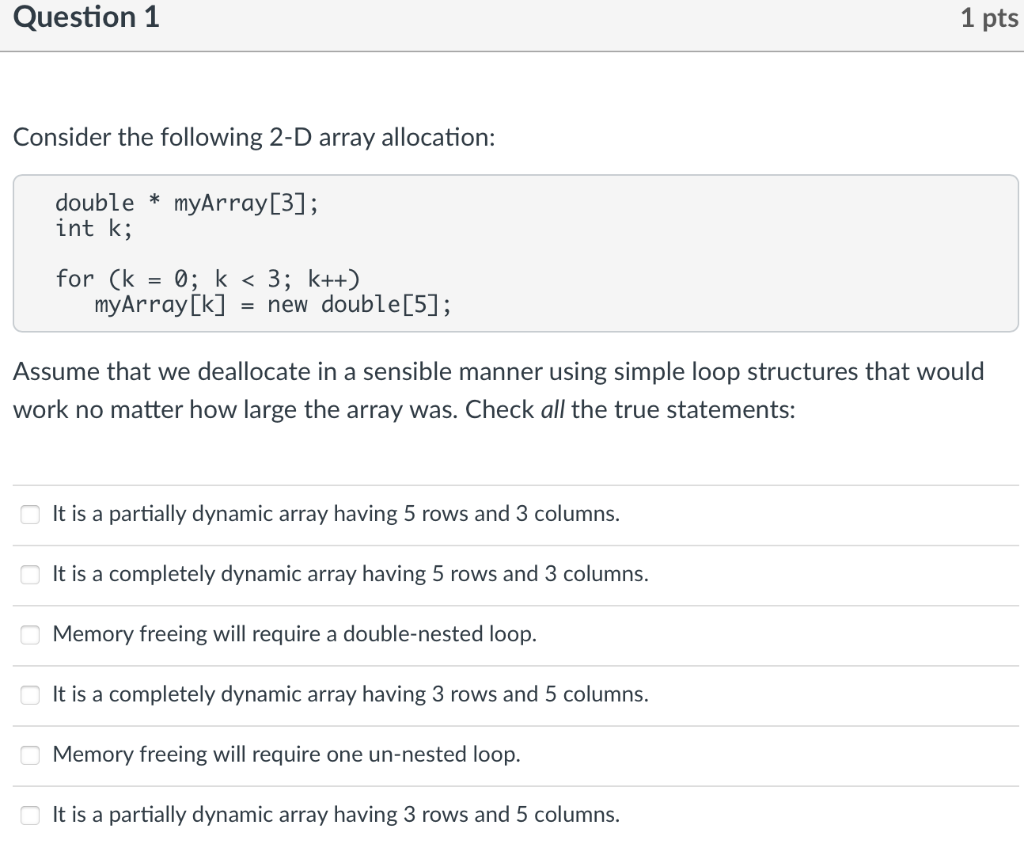Check the '5 rows and 3 columns' completely dynamic option
Viewport: 1024px width, 844px height.
click(x=30, y=574)
